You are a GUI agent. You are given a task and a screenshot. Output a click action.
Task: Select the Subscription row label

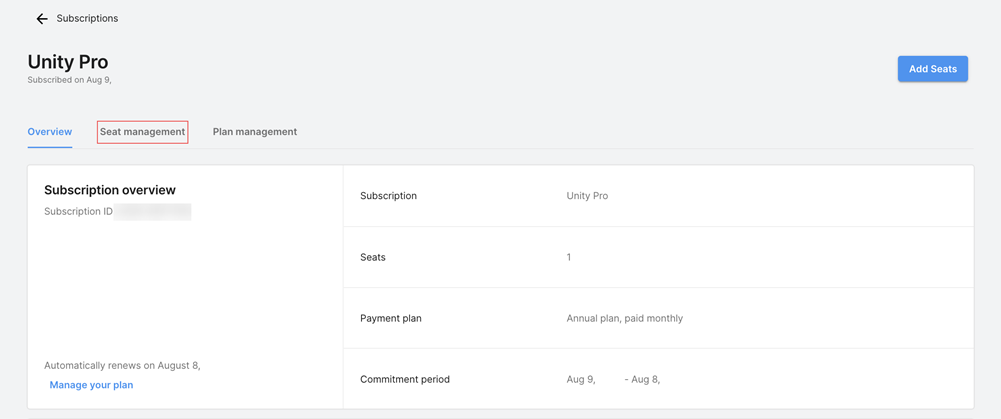click(388, 196)
